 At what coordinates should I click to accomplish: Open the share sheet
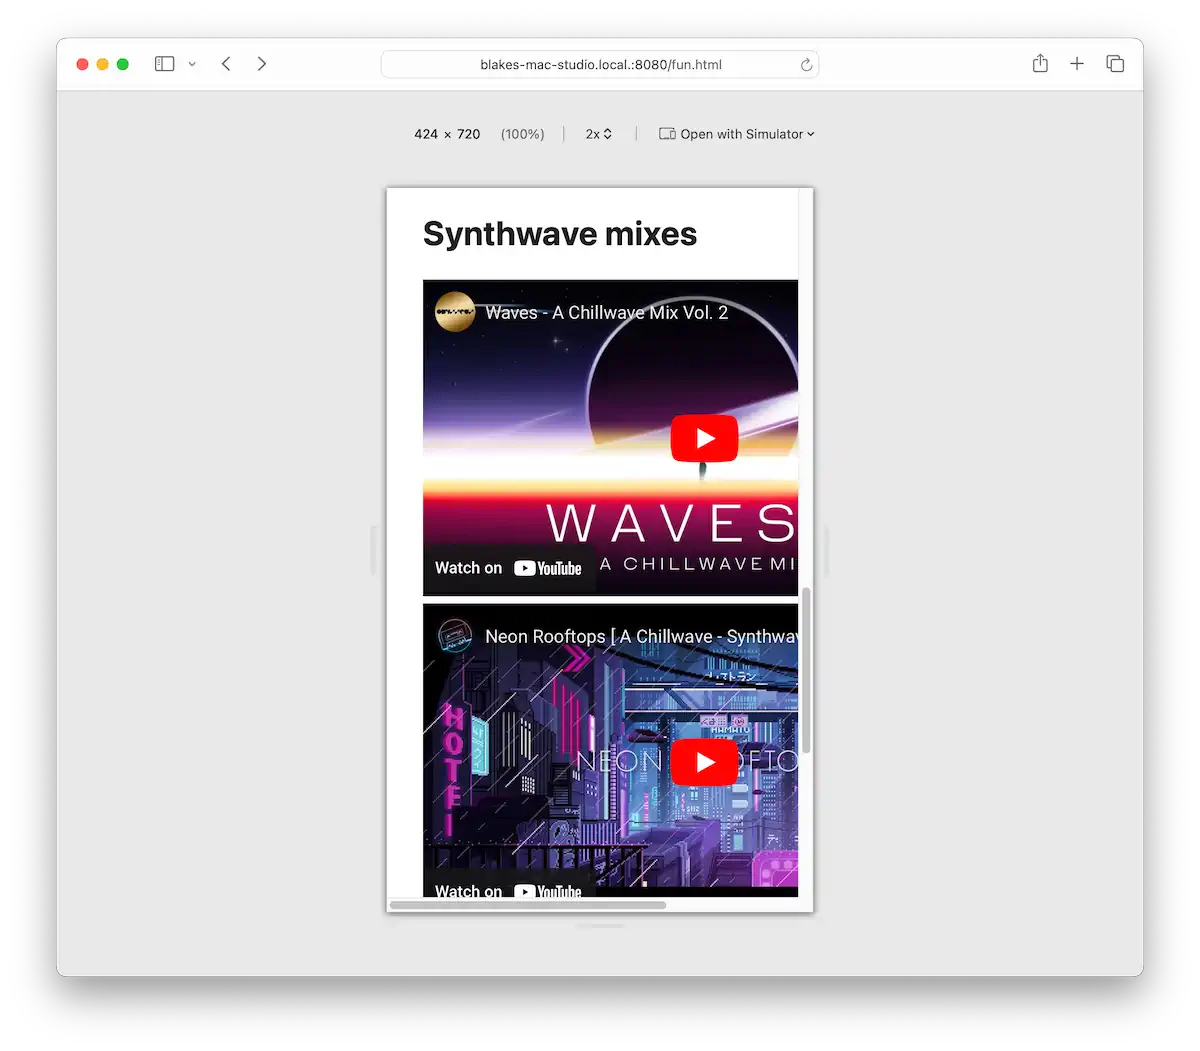click(x=1040, y=63)
